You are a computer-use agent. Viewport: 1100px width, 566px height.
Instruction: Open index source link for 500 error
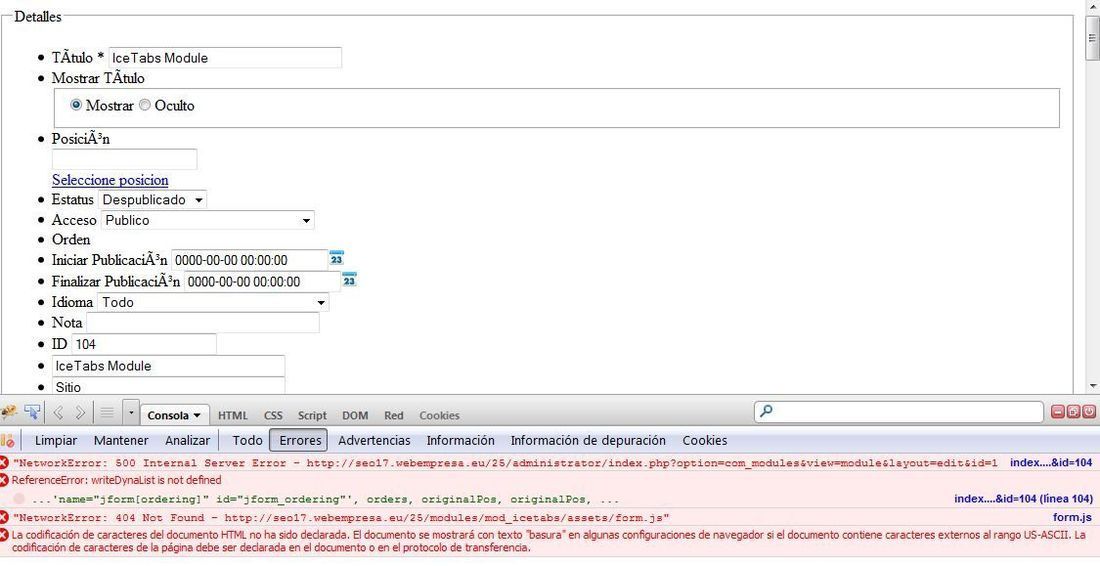click(1051, 463)
